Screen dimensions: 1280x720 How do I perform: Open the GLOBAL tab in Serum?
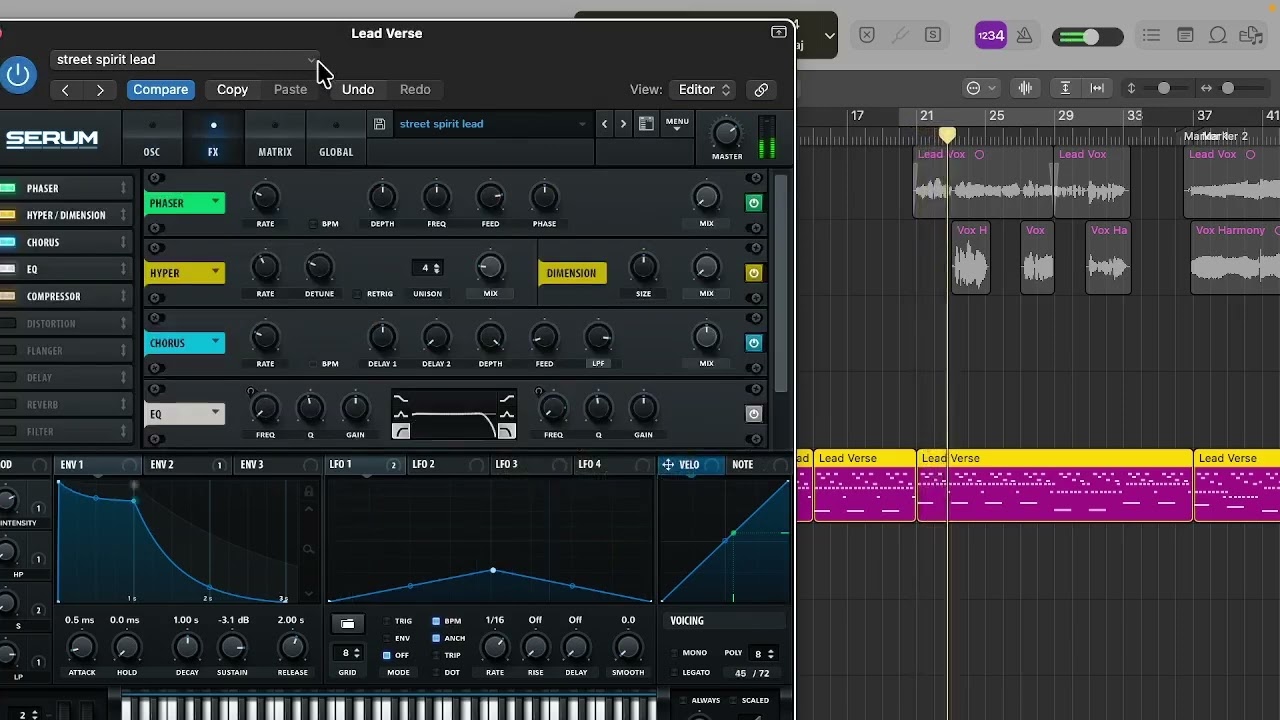click(336, 139)
